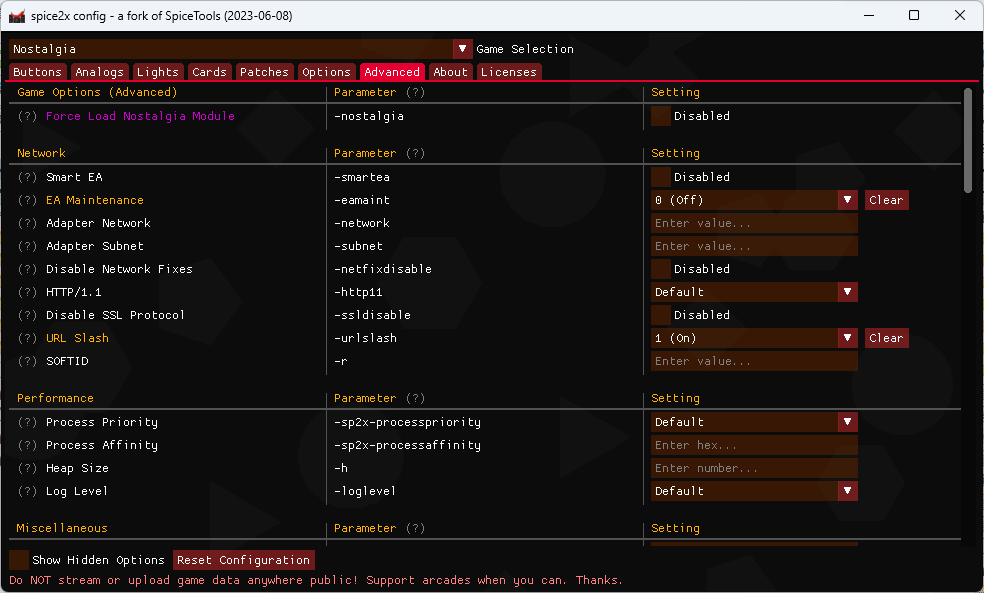Open the Game Selection dropdown
This screenshot has height=593, width=984.
462,48
